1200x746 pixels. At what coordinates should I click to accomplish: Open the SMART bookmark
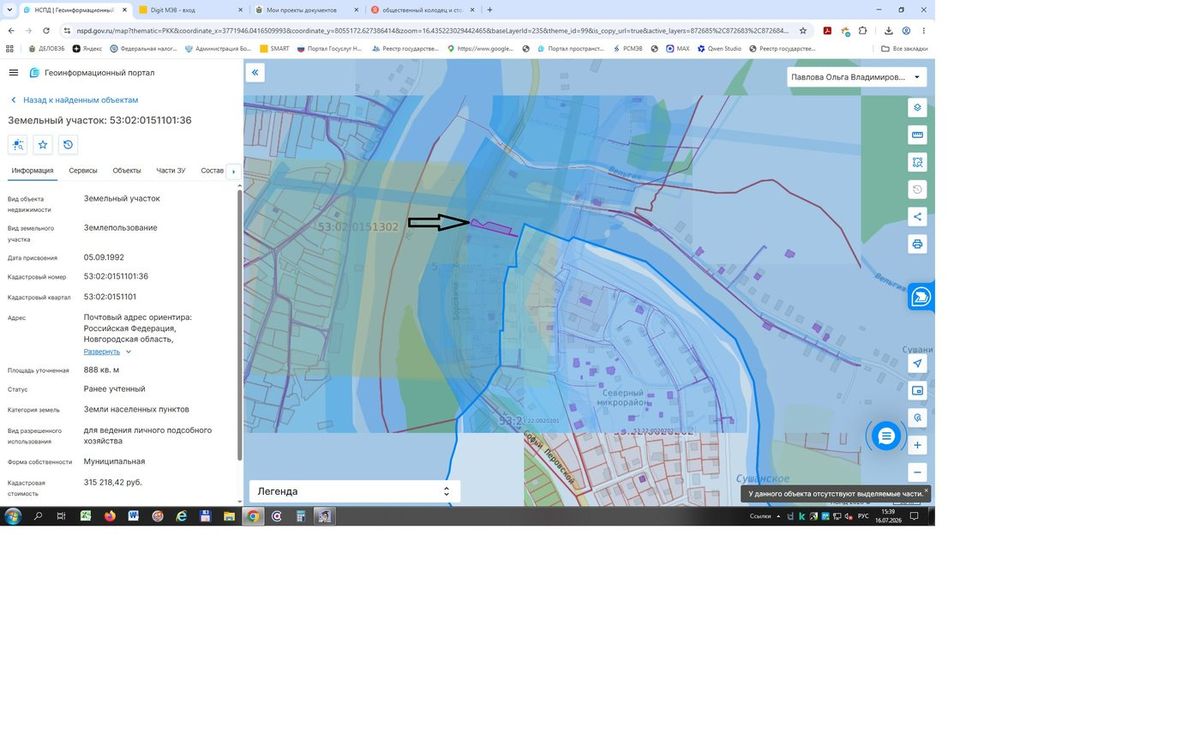275,48
